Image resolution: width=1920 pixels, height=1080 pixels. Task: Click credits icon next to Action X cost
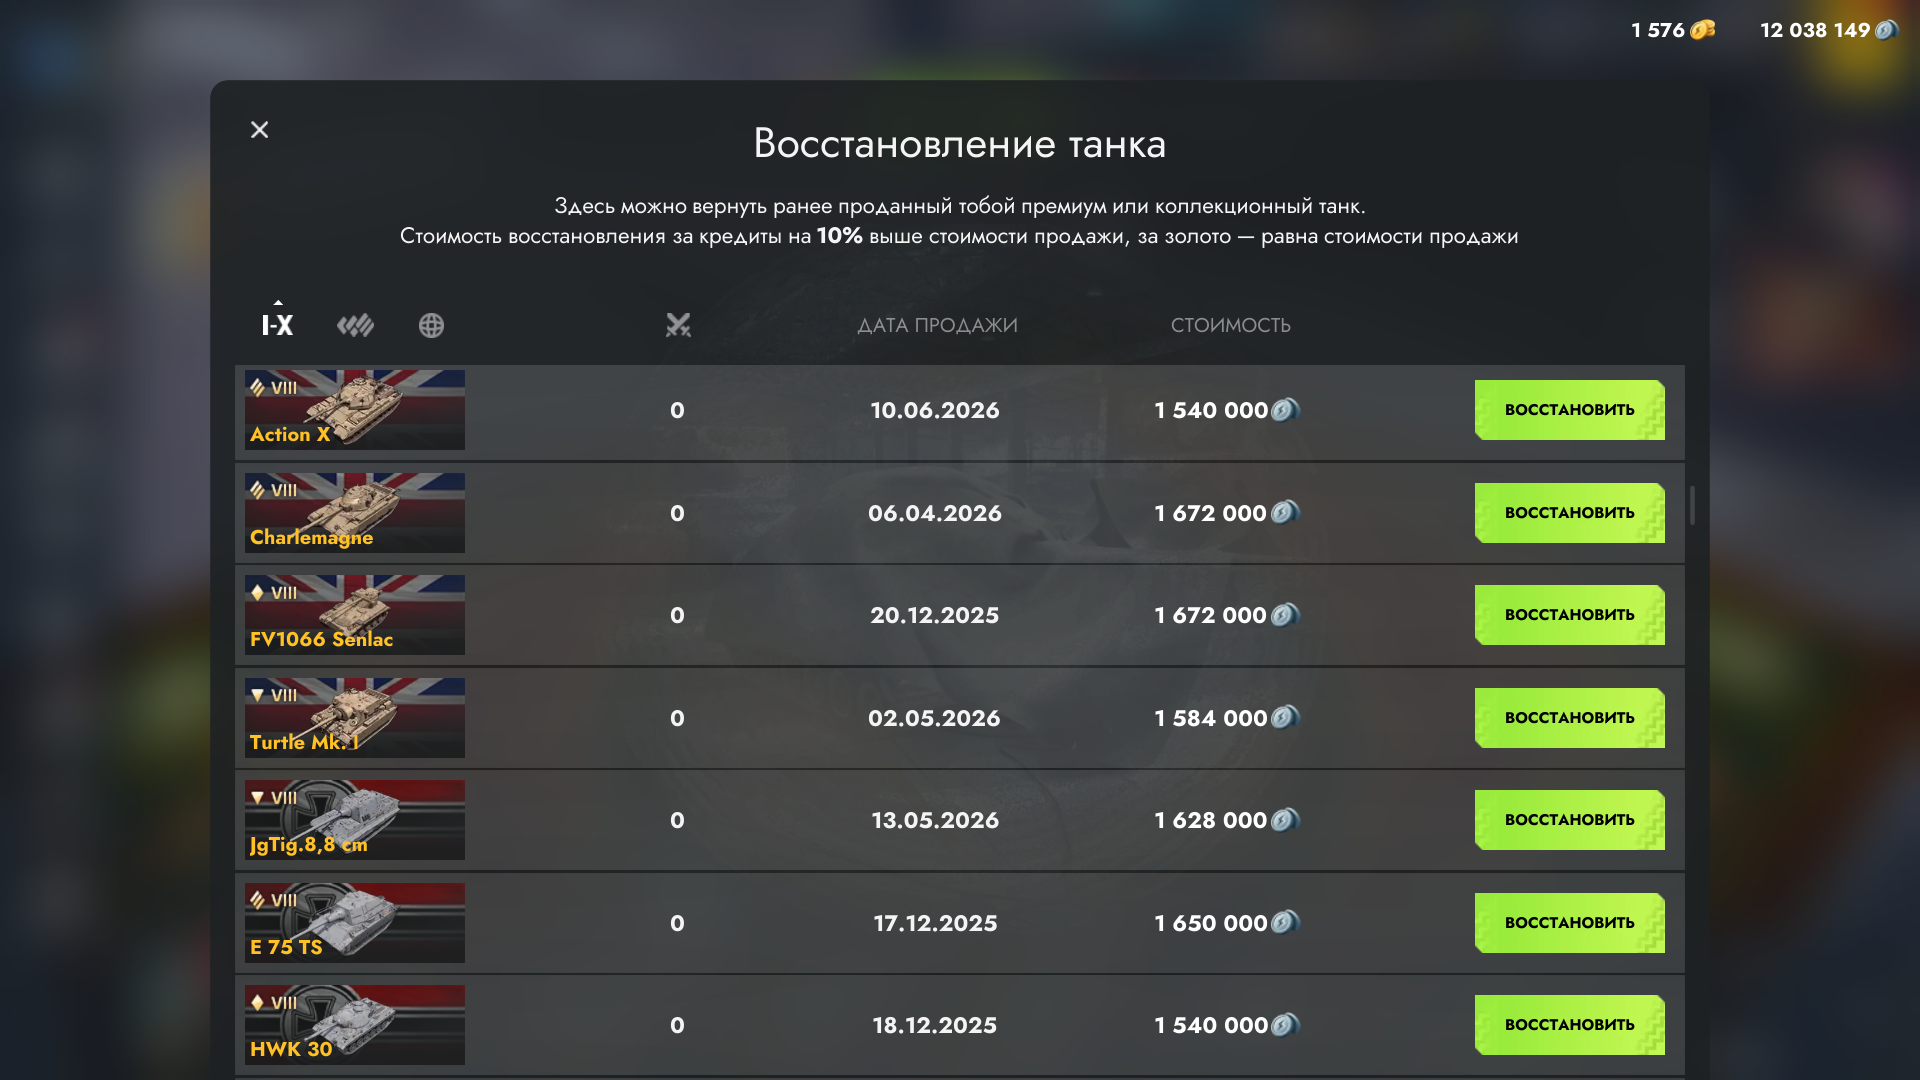pos(1285,410)
